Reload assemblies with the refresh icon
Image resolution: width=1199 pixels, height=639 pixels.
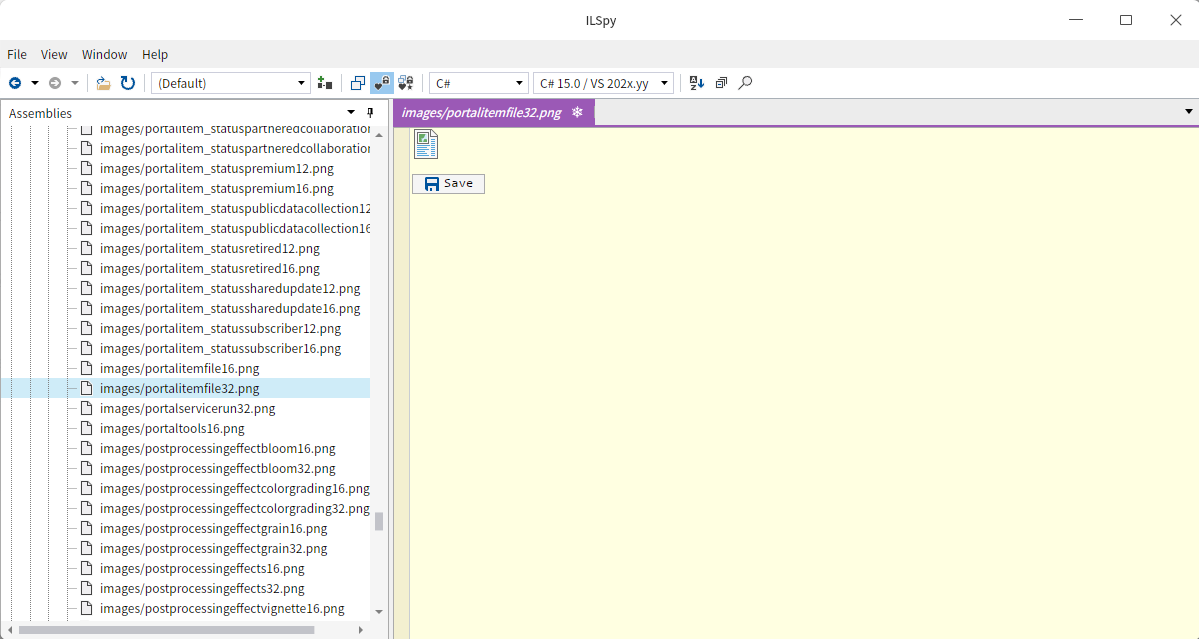click(x=128, y=83)
